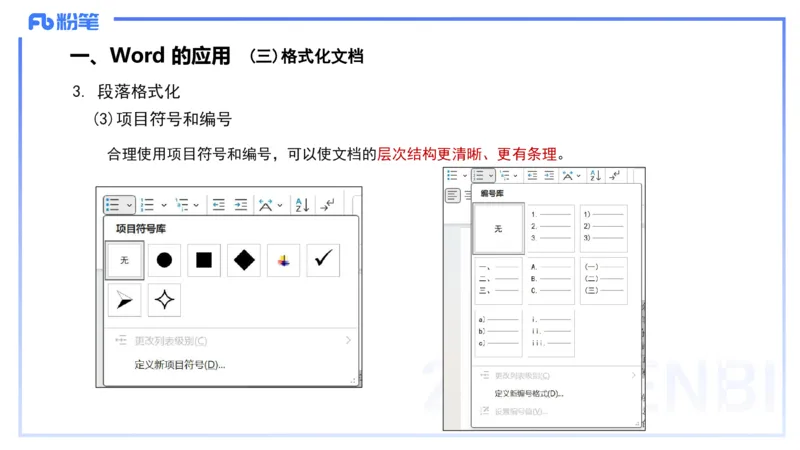Click the 项目符号库 heading text
The height and width of the screenshot is (450, 800).
(x=141, y=229)
